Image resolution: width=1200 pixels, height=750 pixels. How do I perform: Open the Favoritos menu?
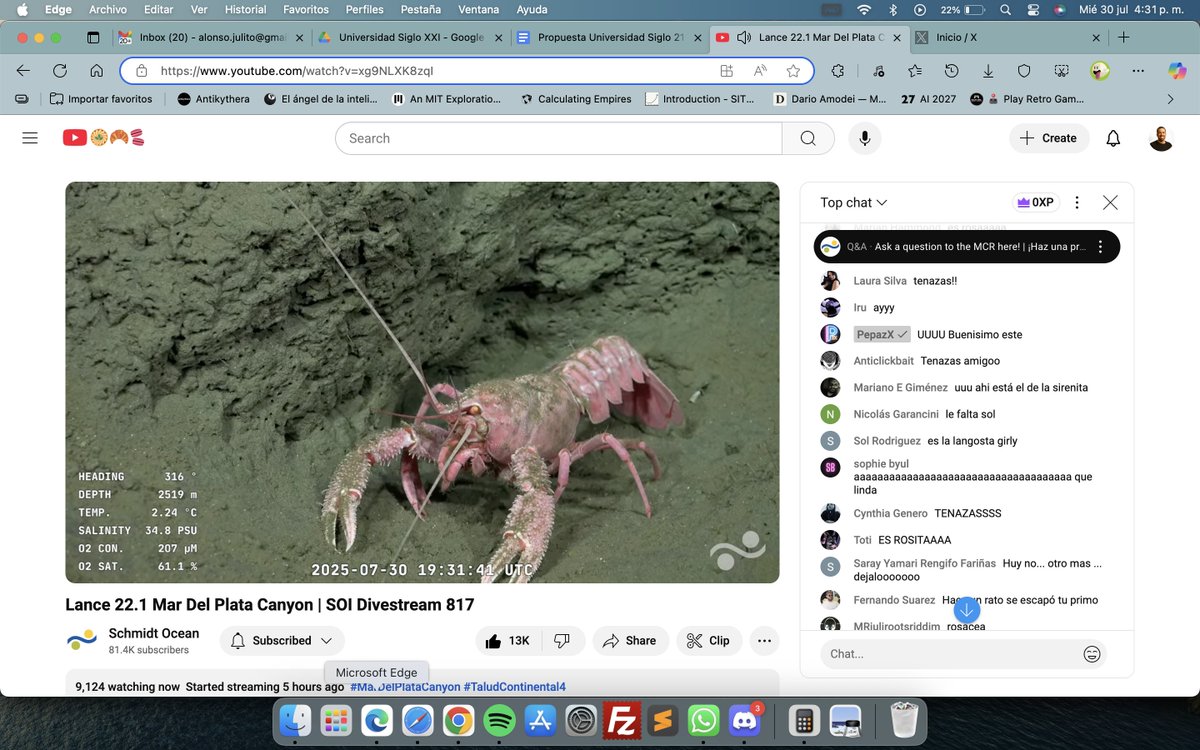[307, 9]
